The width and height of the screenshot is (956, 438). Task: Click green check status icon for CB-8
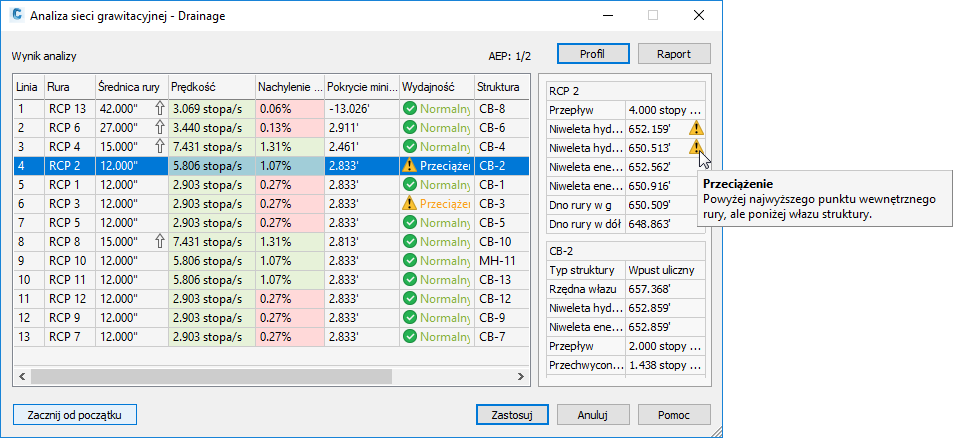[x=410, y=109]
